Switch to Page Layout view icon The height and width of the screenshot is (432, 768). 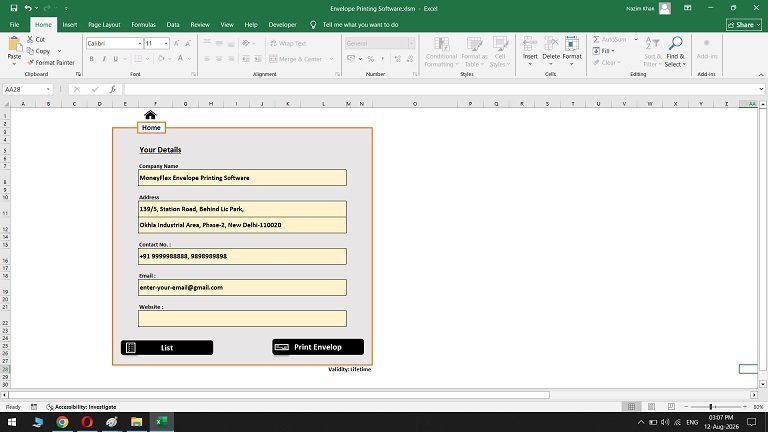(x=651, y=407)
